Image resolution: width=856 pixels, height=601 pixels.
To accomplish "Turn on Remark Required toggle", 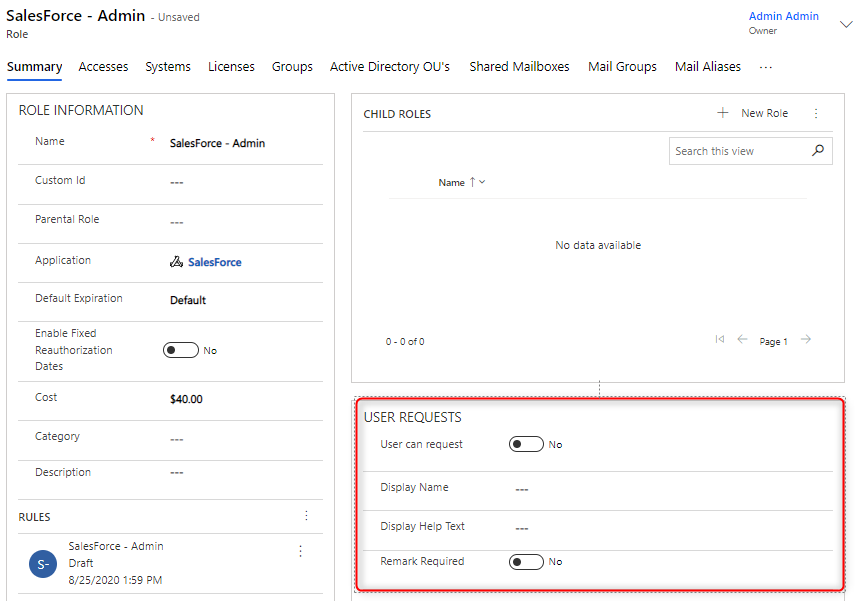I will click(526, 562).
